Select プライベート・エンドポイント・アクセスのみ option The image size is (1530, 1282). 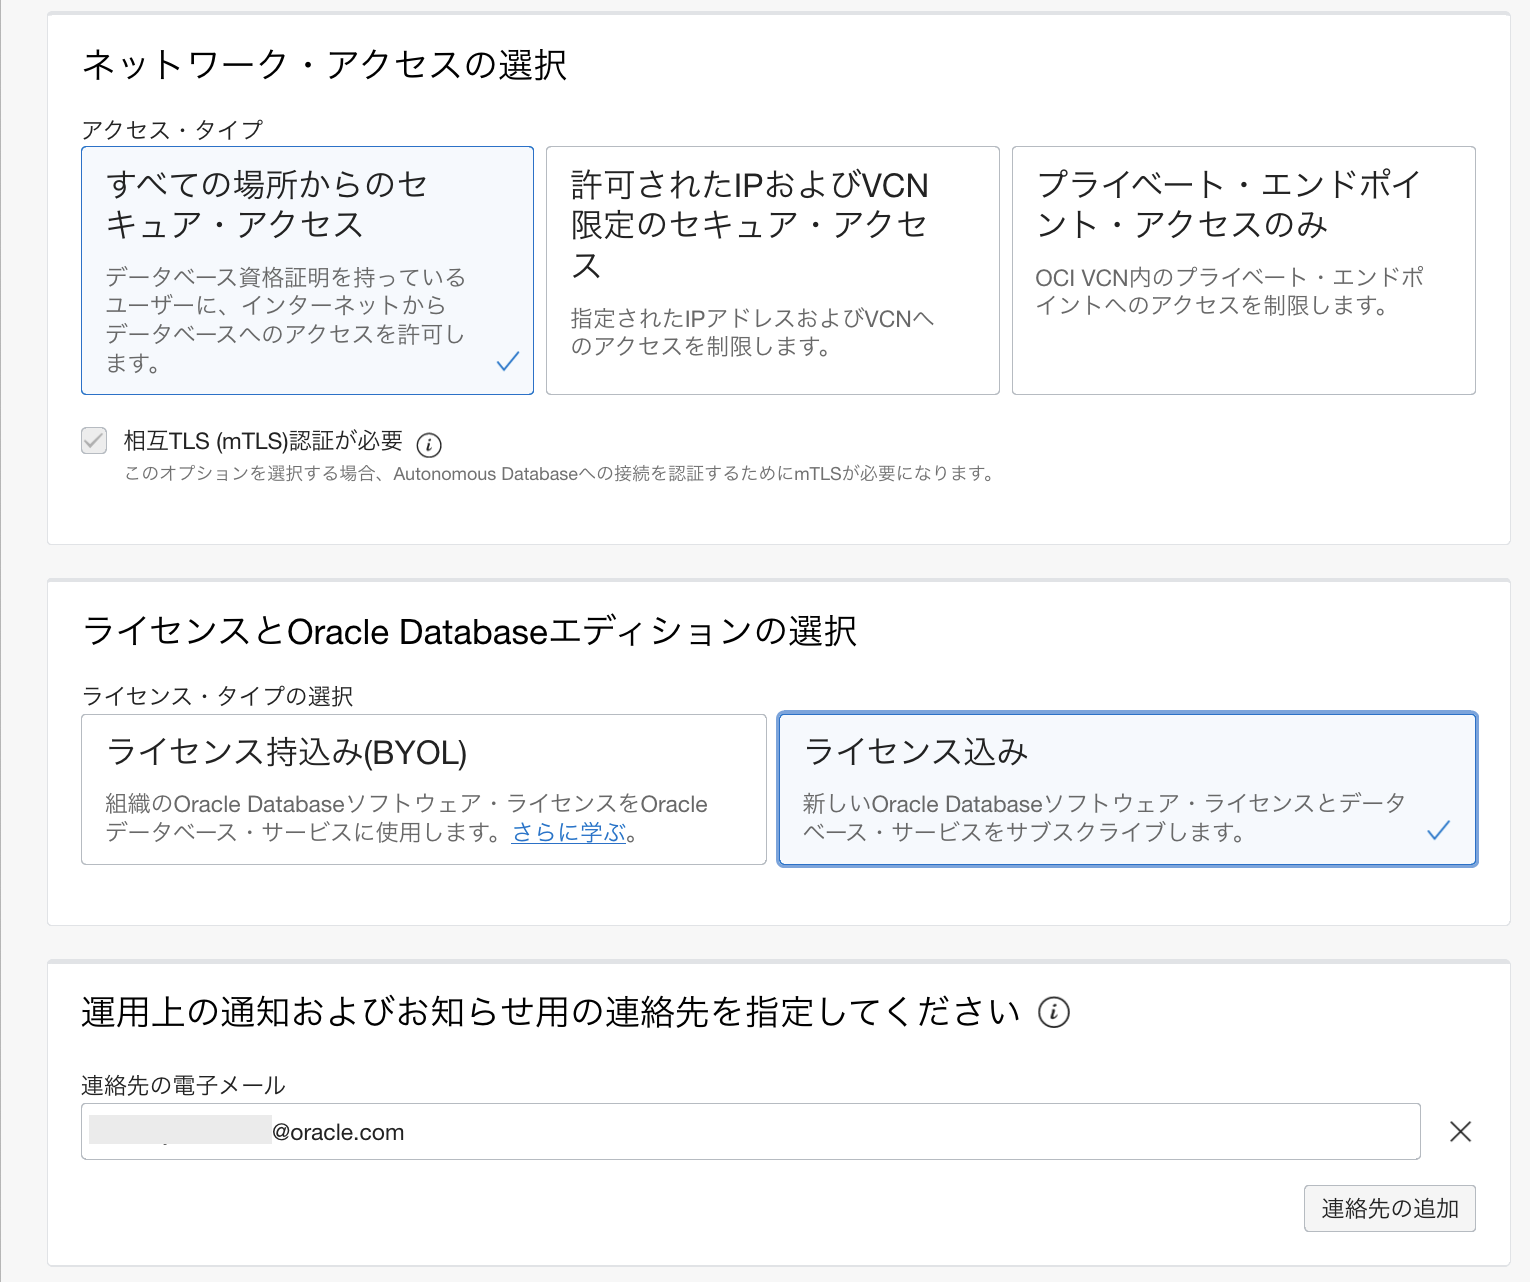[1243, 270]
